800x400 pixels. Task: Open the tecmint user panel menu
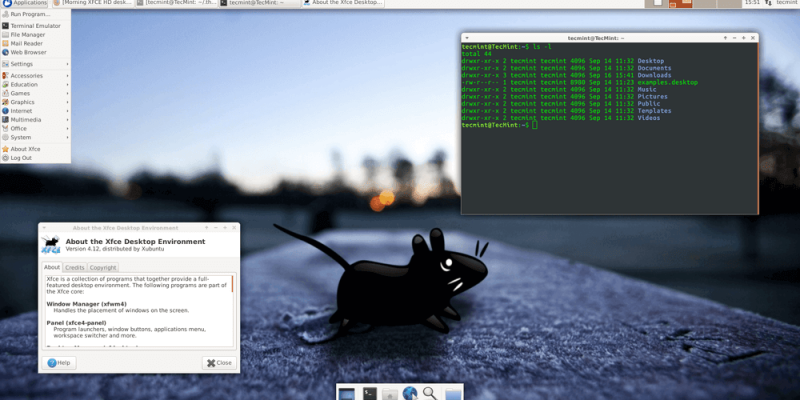click(787, 3)
